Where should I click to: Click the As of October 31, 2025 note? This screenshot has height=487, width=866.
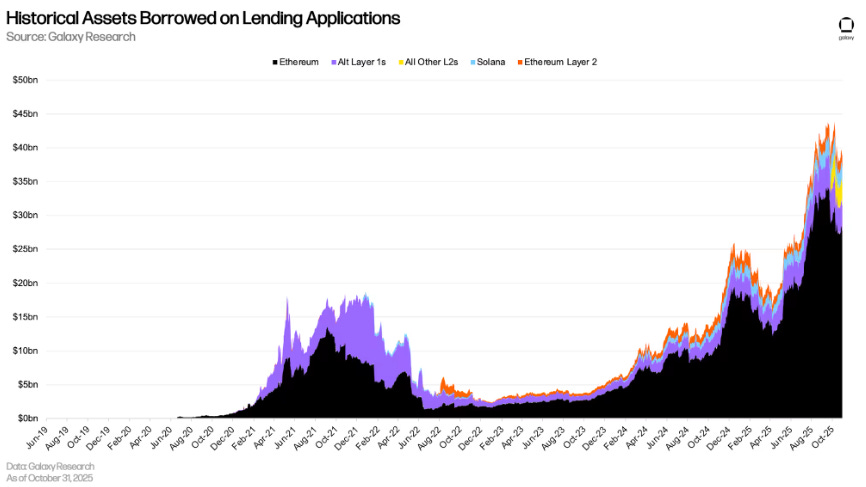50,478
